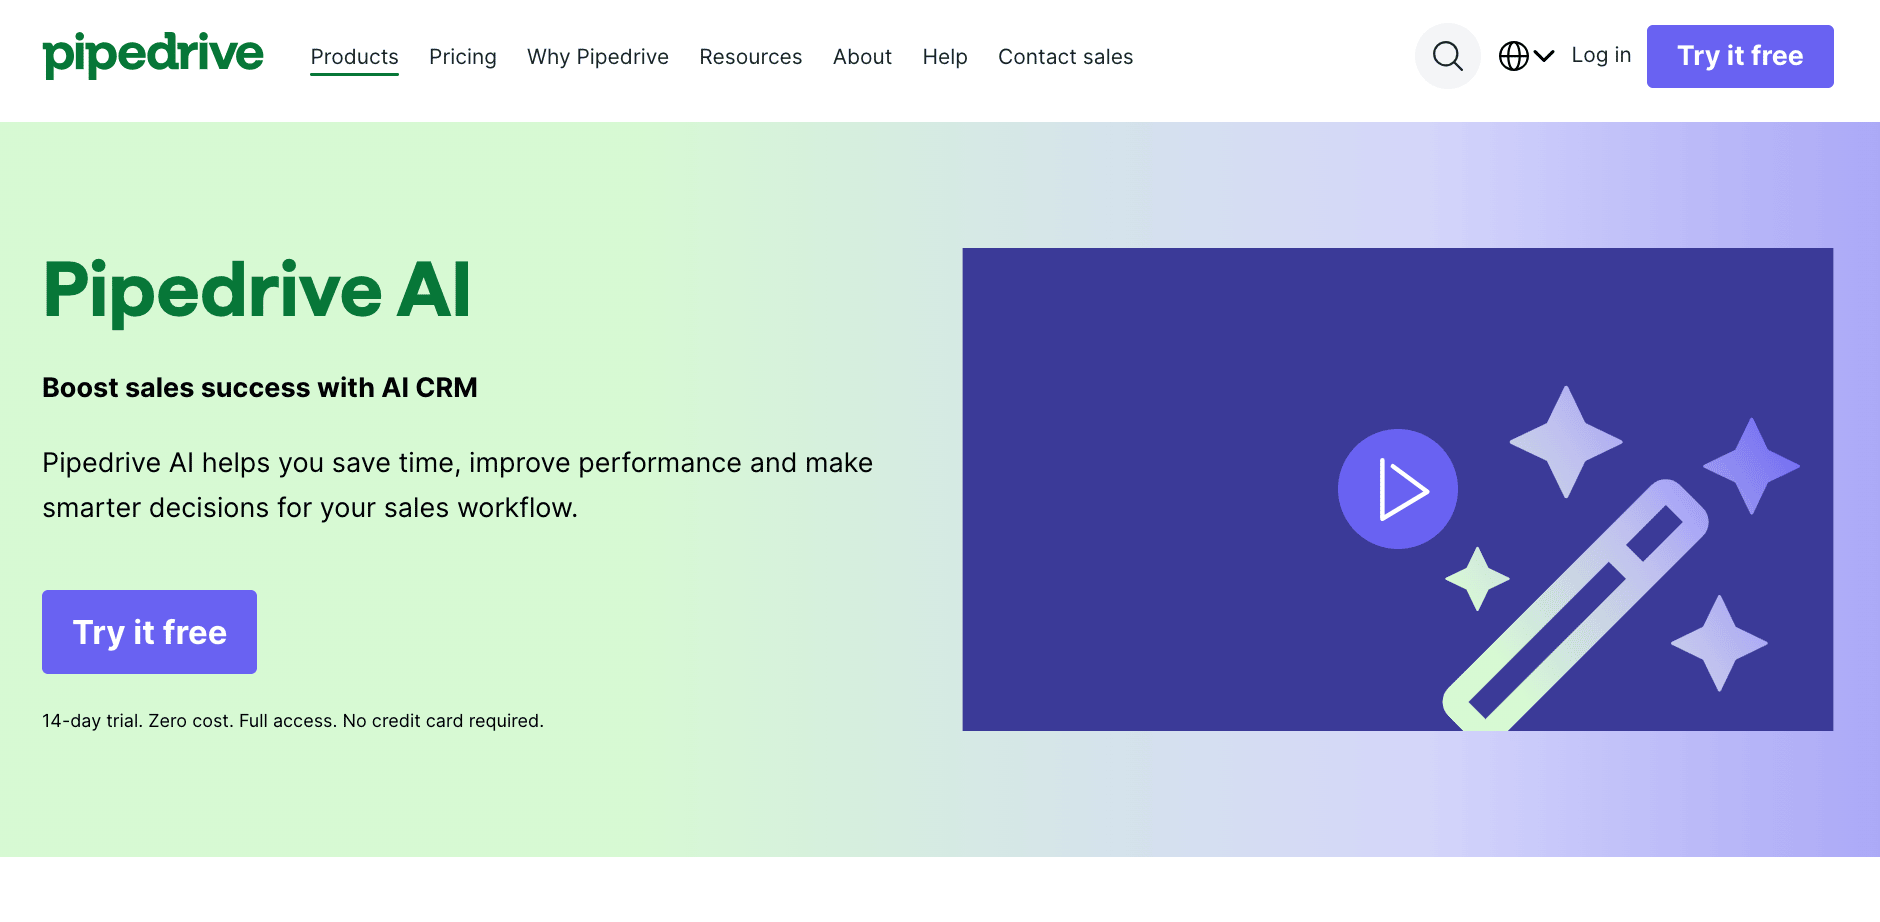Click the Log in link
This screenshot has height=922, width=1880.
tap(1601, 55)
